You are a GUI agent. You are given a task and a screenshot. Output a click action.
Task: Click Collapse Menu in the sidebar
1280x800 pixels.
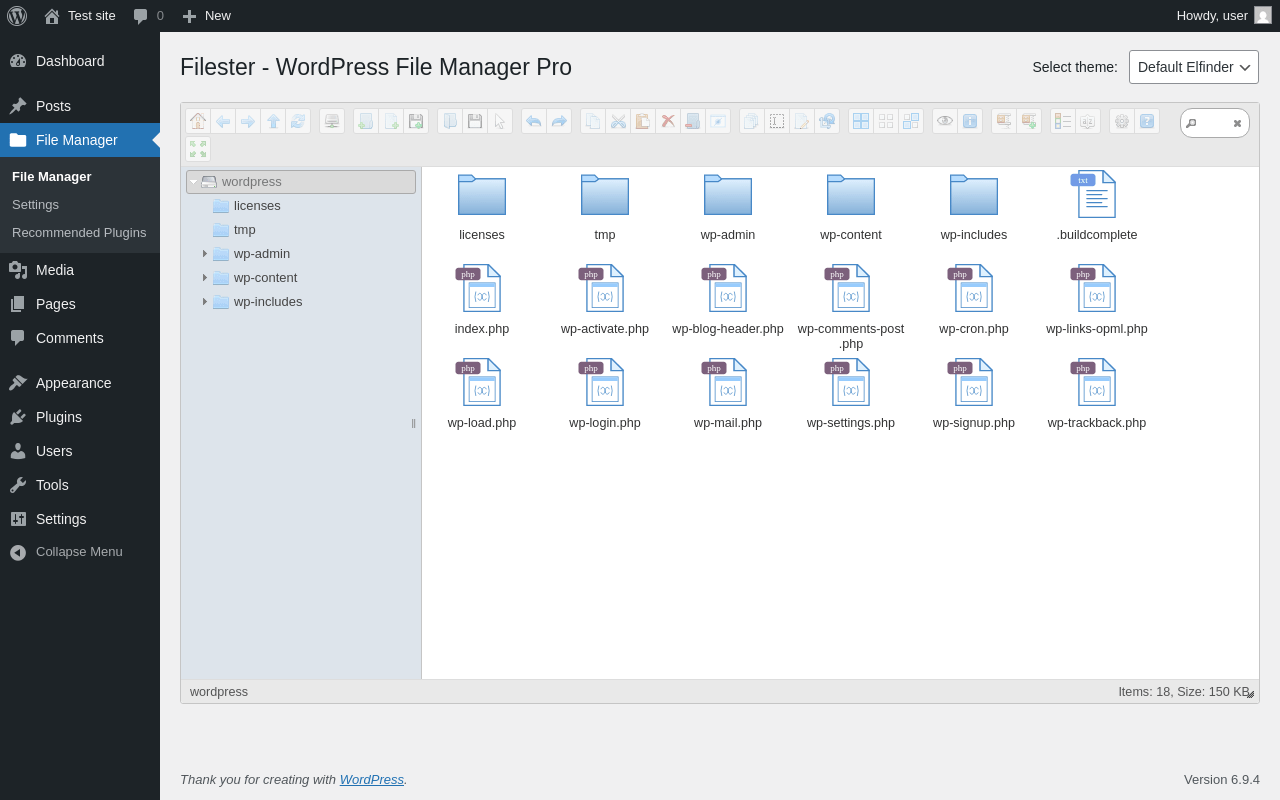tap(79, 552)
